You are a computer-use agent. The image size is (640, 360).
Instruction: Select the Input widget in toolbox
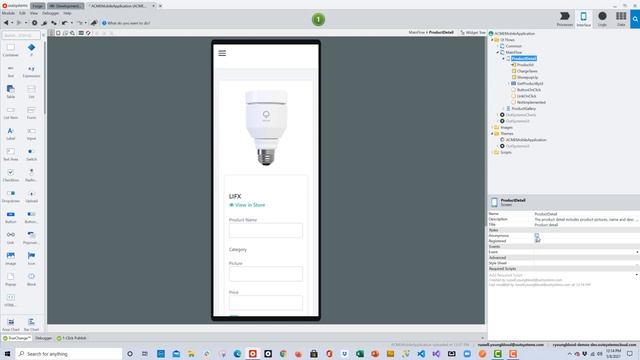point(31,134)
